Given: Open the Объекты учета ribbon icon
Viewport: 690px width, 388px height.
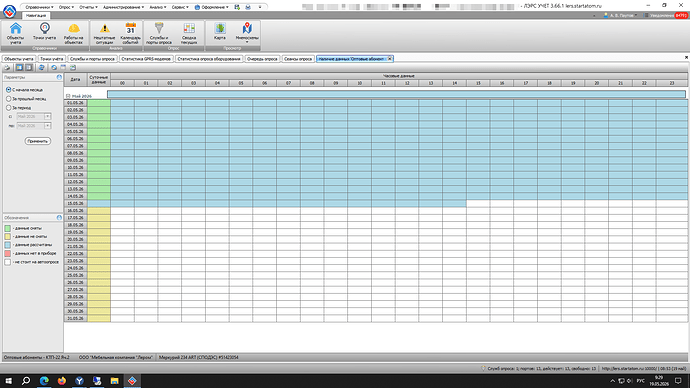Looking at the screenshot, I should coord(15,33).
